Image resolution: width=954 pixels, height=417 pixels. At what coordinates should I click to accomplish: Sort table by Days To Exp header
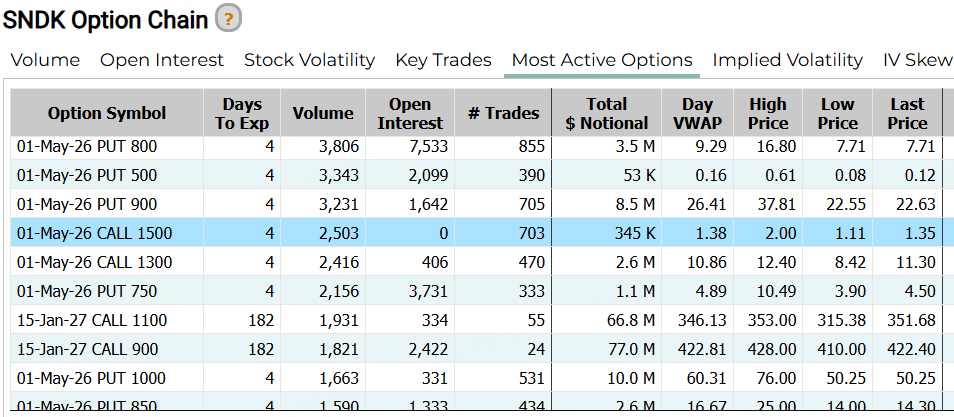pyautogui.click(x=242, y=113)
